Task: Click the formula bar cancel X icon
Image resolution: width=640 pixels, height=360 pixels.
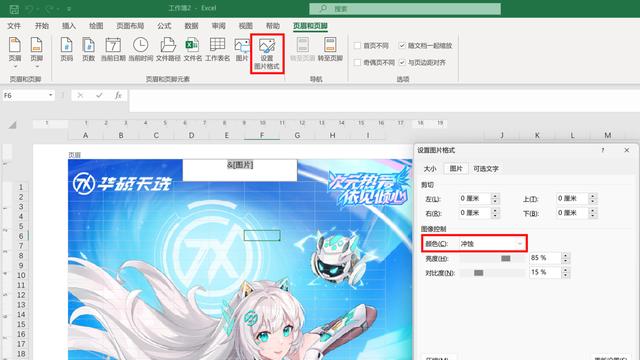Action: point(80,96)
